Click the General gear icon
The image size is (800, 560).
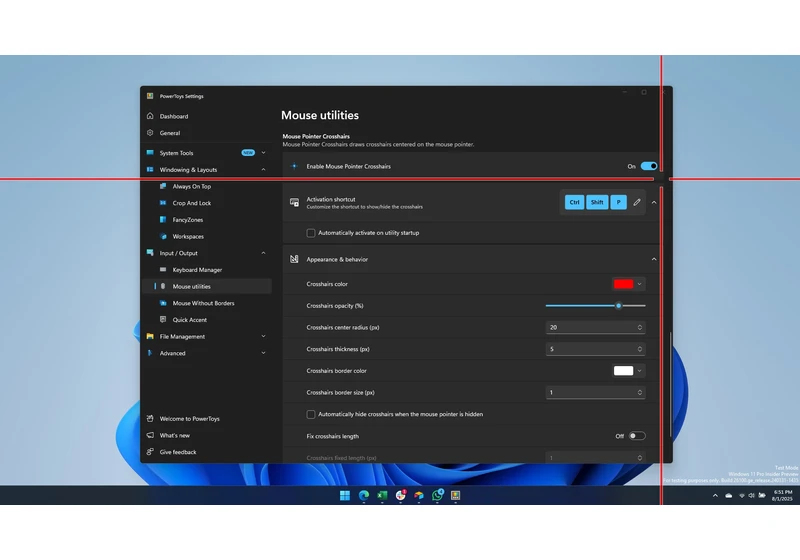150,133
